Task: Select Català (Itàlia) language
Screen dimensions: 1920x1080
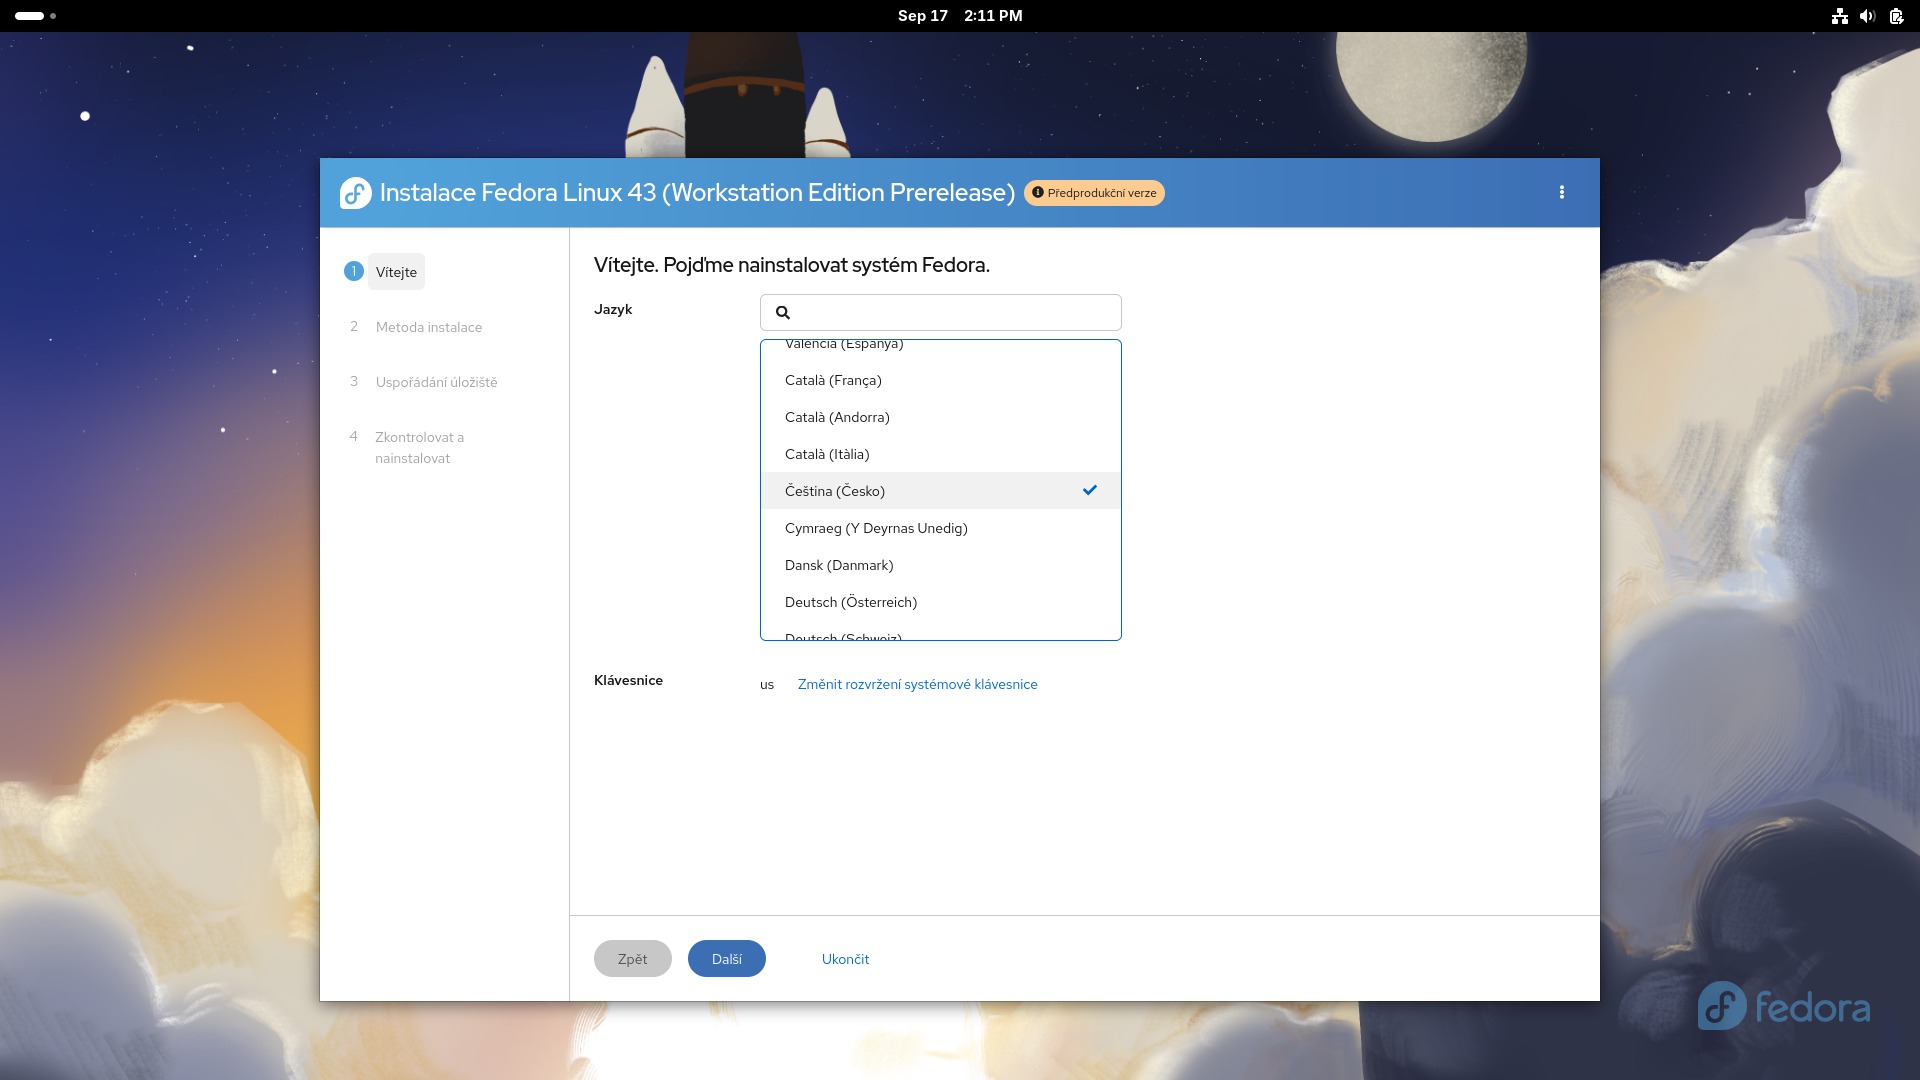Action: [x=941, y=454]
